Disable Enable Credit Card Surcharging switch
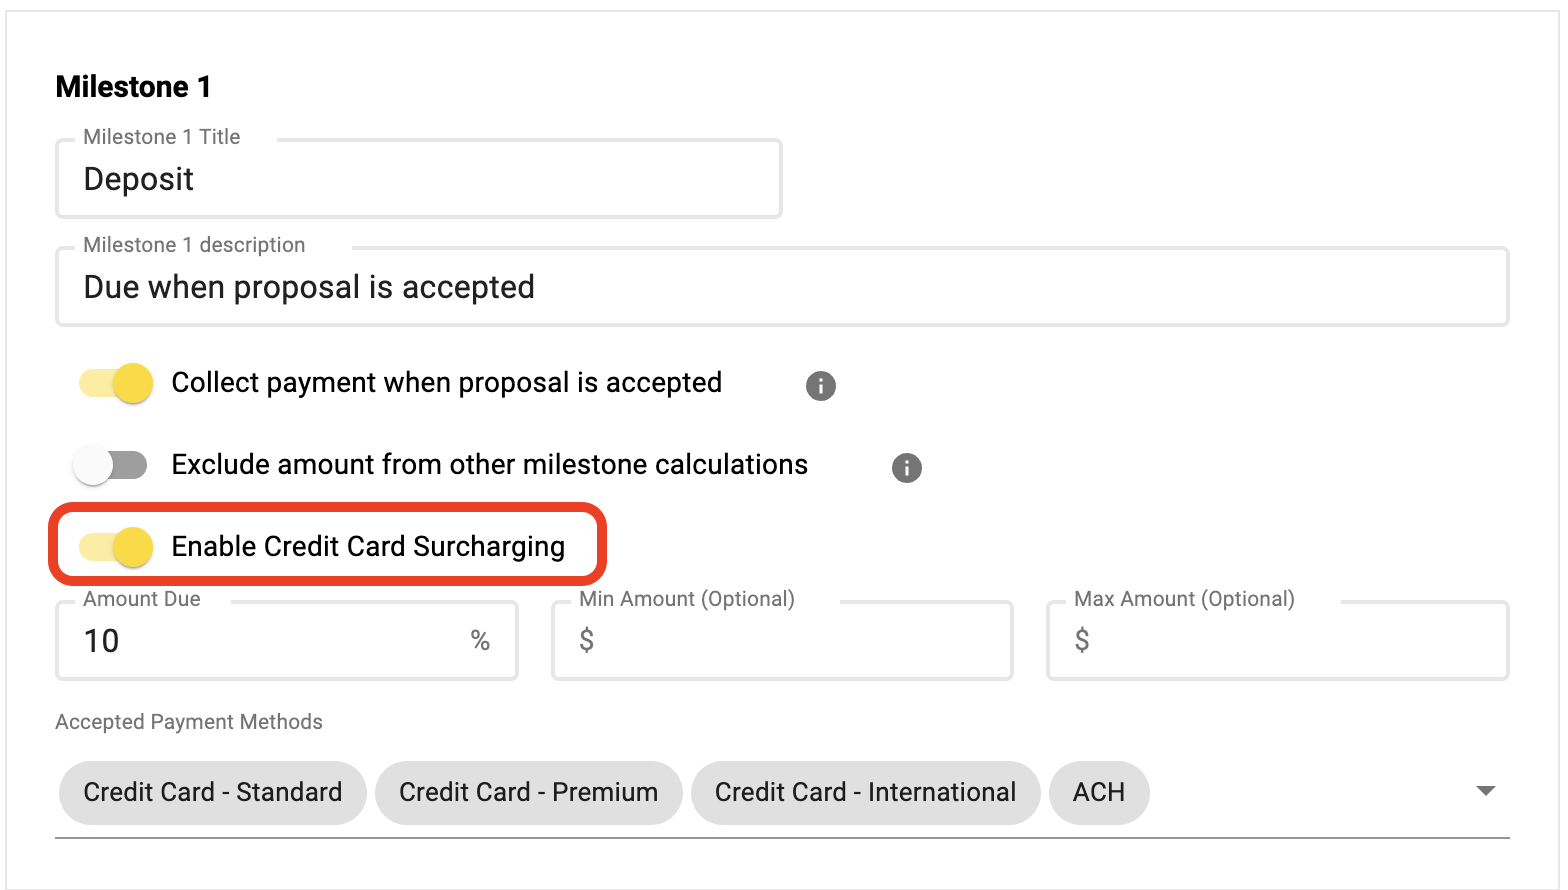Viewport: 1568px width, 890px height. pos(115,547)
